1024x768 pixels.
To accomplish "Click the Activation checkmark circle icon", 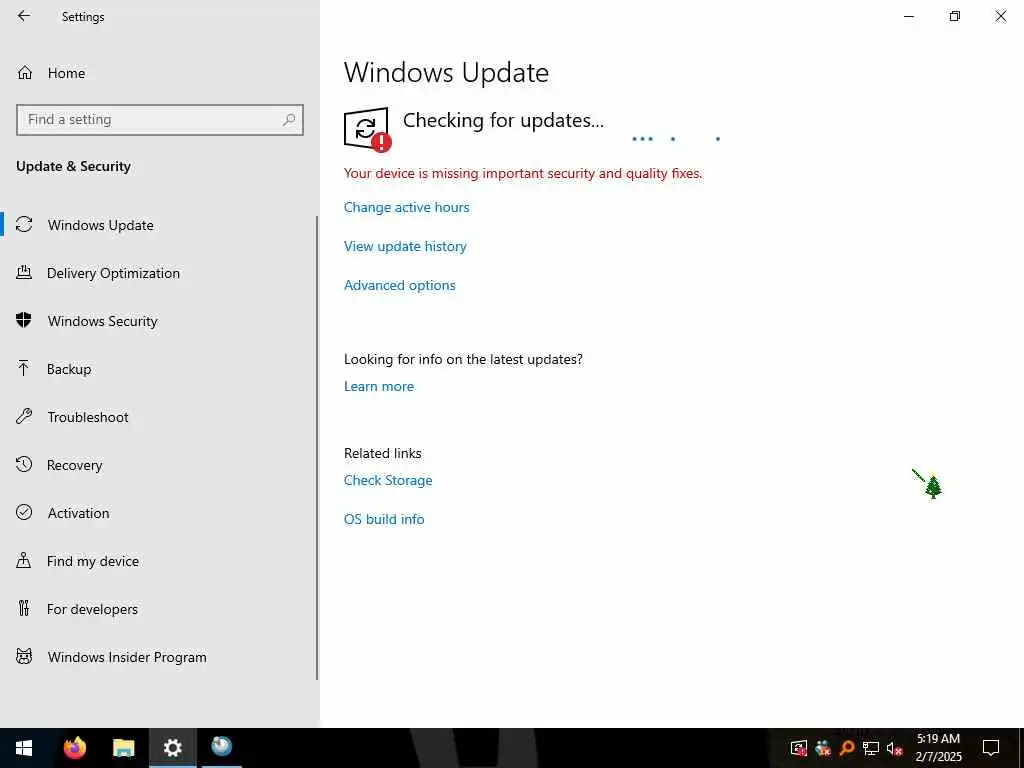I will (24, 512).
